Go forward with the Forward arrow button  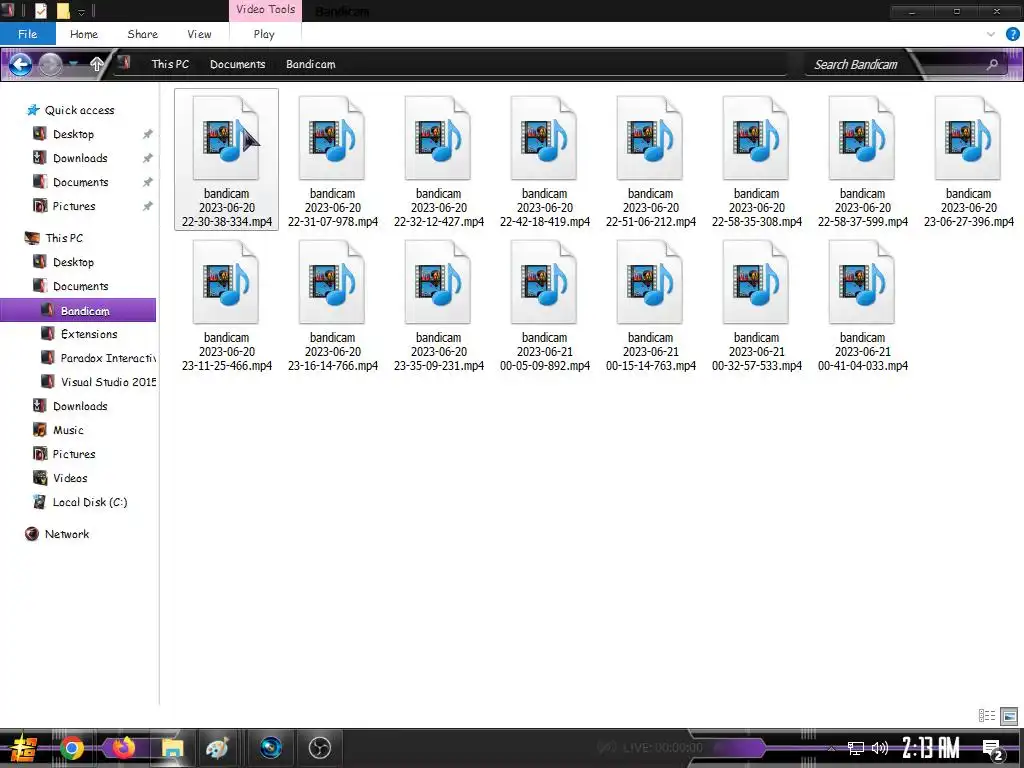pyautogui.click(x=50, y=64)
